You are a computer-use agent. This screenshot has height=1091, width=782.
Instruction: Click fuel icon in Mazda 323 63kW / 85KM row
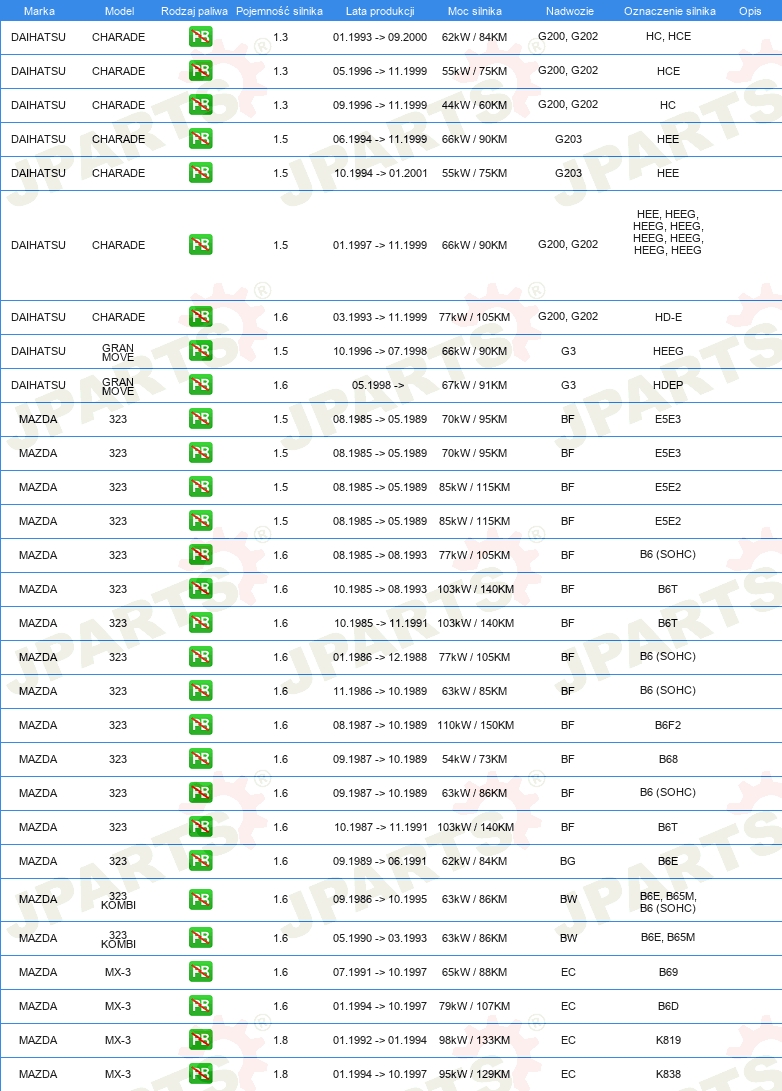click(200, 691)
